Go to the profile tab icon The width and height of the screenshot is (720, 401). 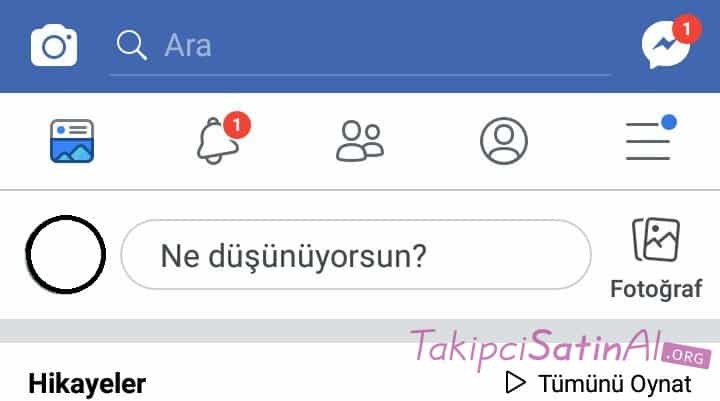pyautogui.click(x=504, y=141)
